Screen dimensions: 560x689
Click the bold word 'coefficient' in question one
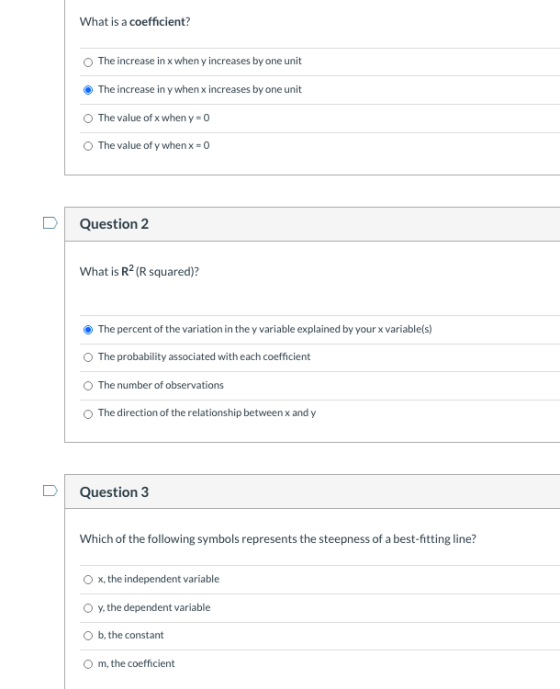click(157, 22)
